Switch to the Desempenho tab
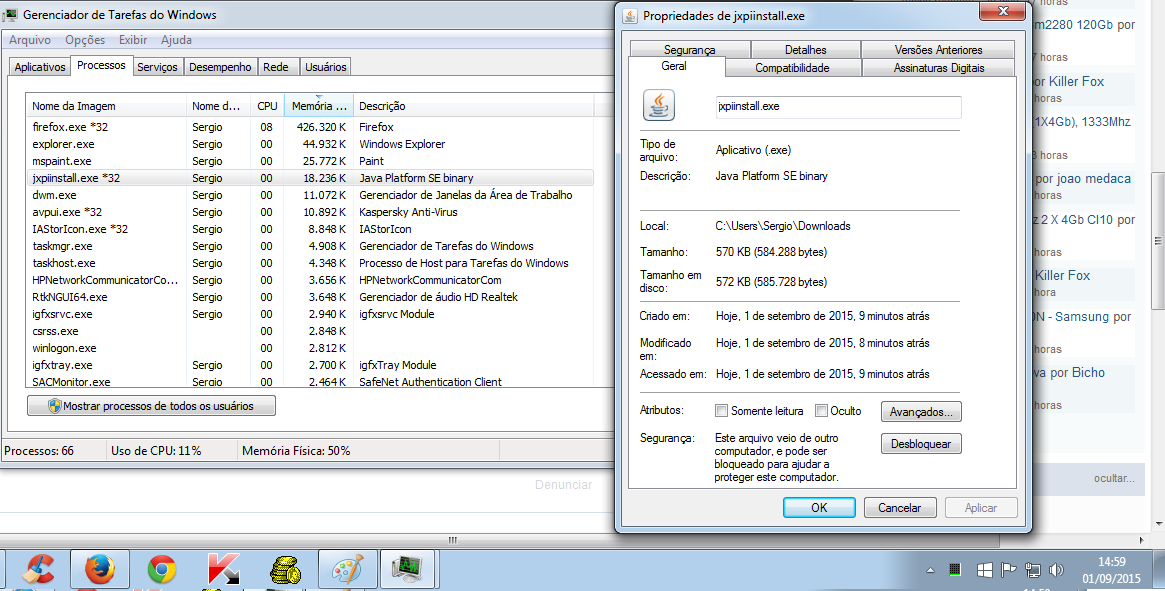This screenshot has height=591, width=1165. tap(220, 67)
